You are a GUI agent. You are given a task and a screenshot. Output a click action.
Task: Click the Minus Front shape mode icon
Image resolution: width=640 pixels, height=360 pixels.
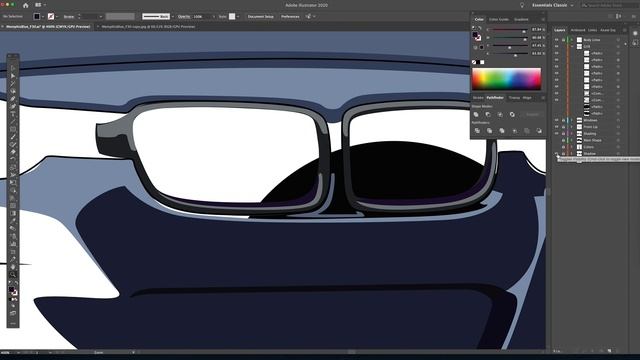pyautogui.click(x=488, y=115)
